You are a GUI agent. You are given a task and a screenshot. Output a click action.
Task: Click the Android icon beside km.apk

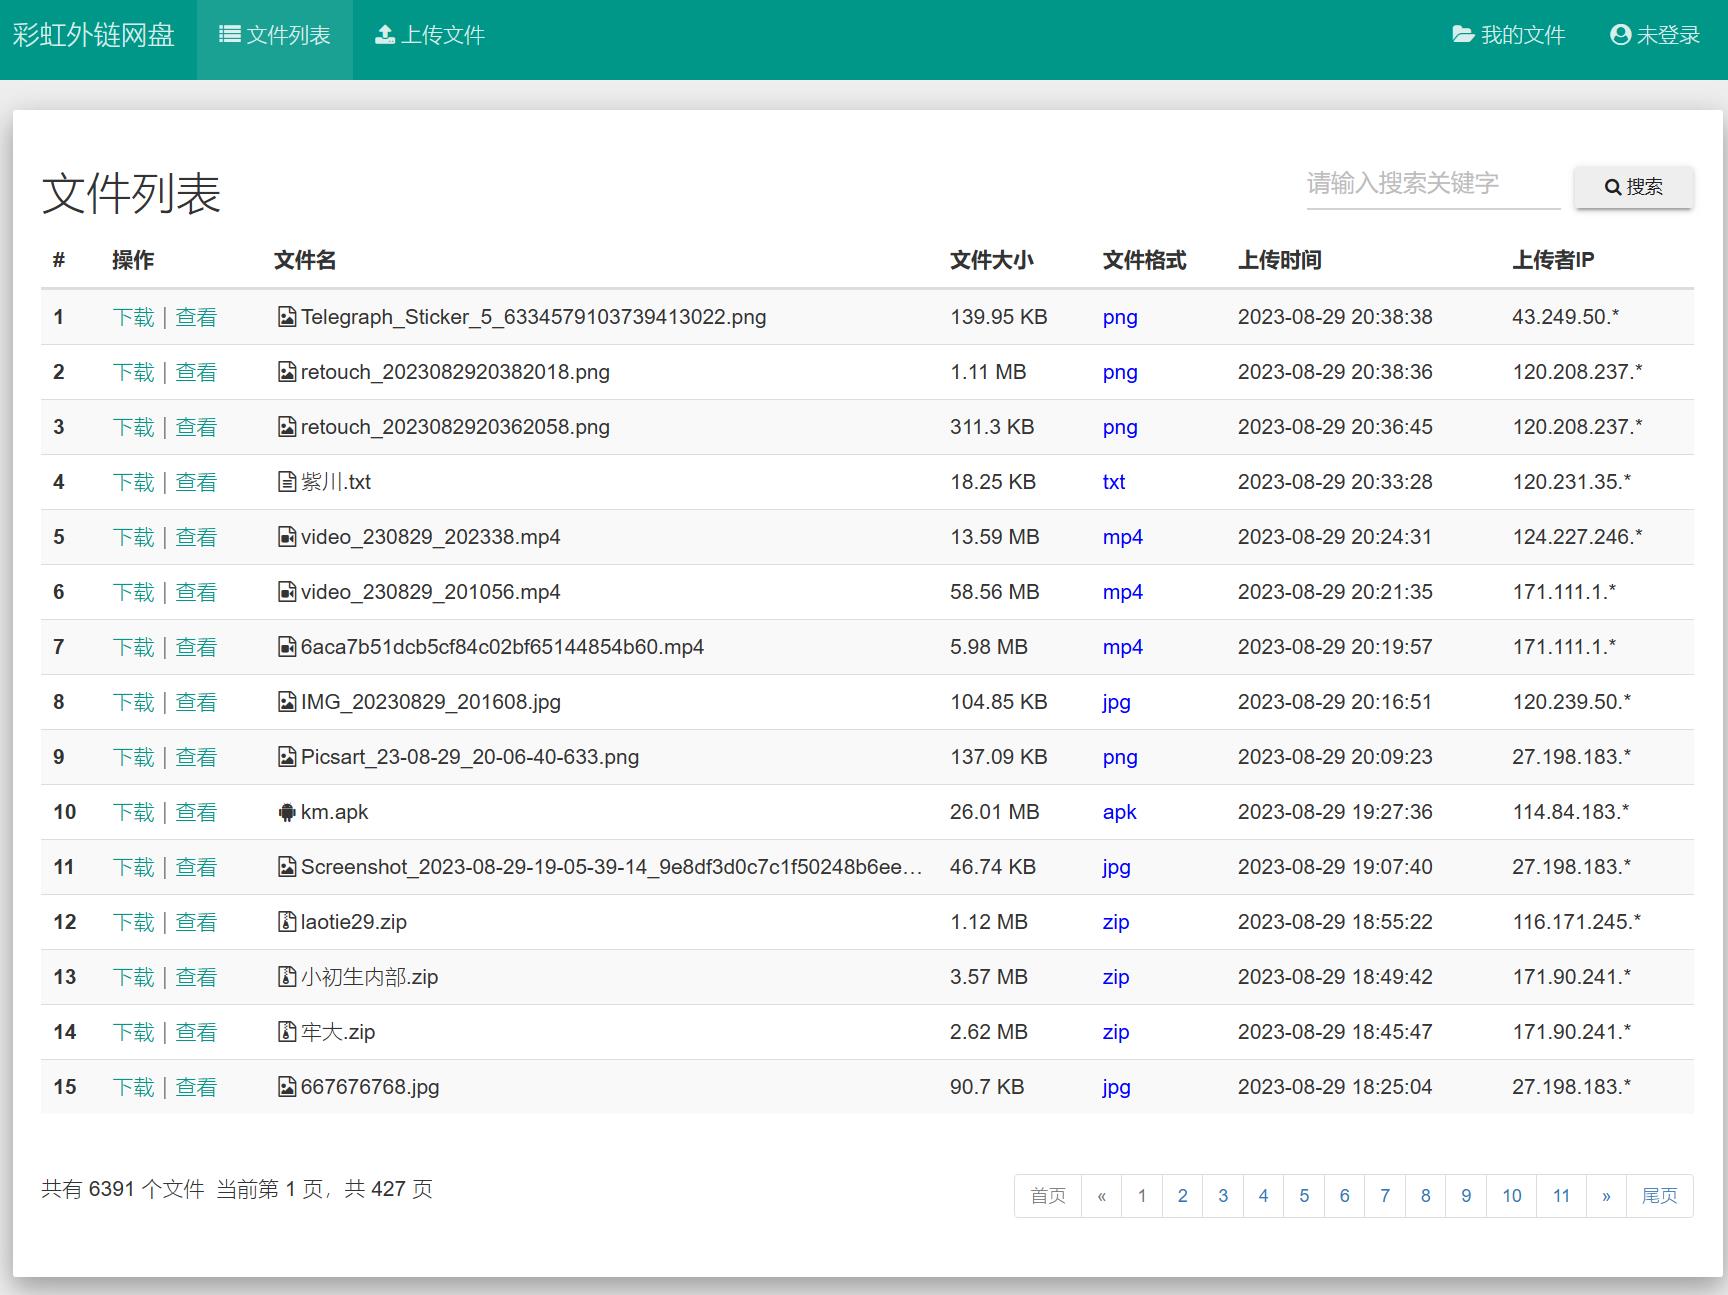[x=287, y=812]
